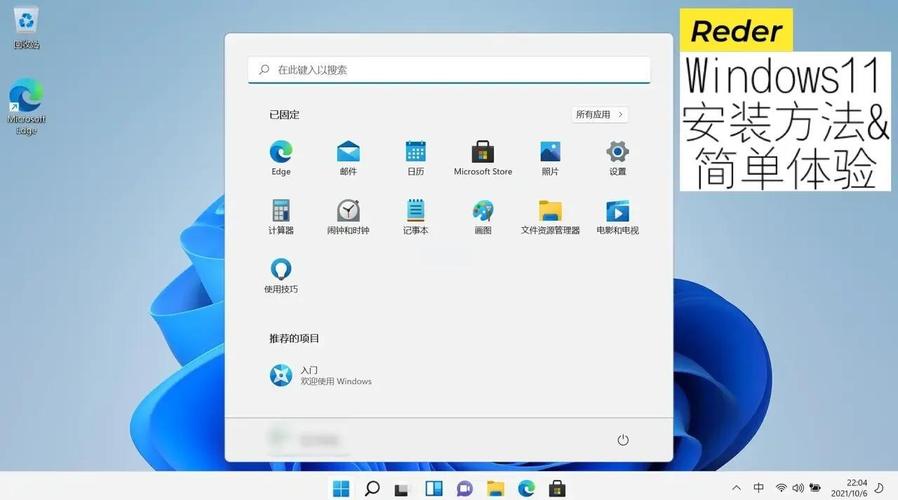Open Wi-Fi network tray icon
The height and width of the screenshot is (500, 898).
pyautogui.click(x=781, y=488)
